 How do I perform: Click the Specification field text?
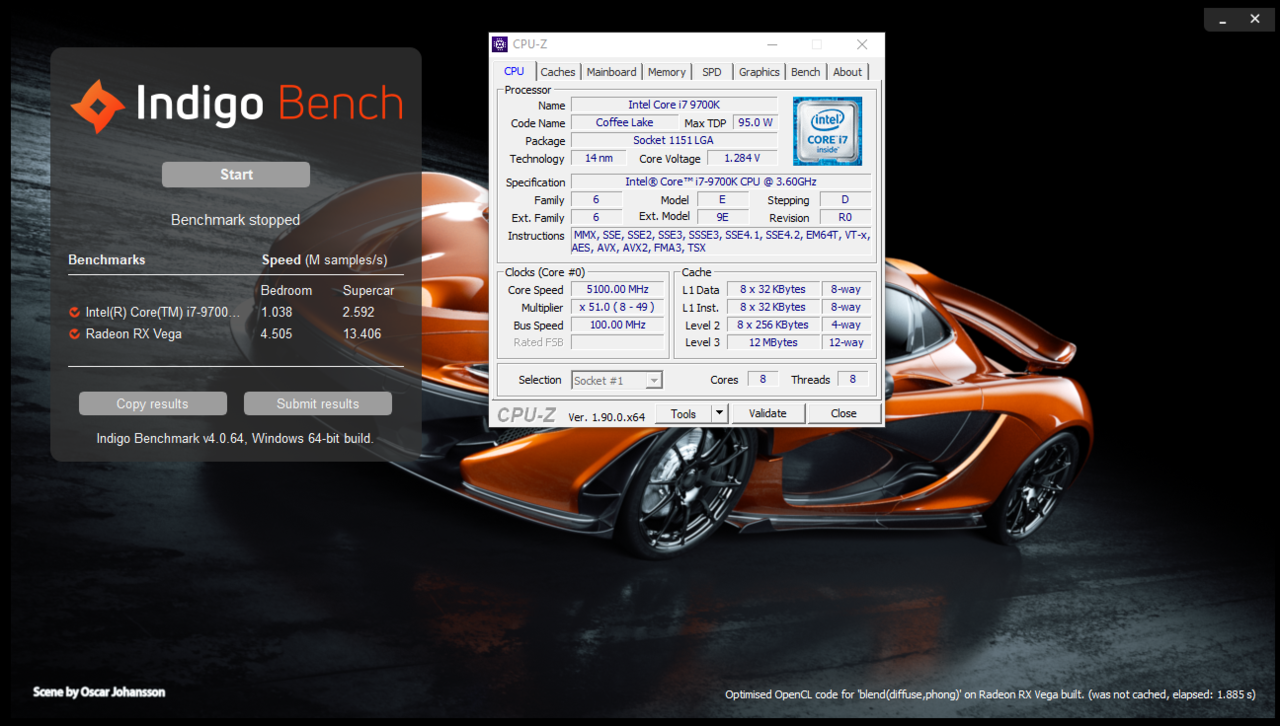tap(721, 182)
